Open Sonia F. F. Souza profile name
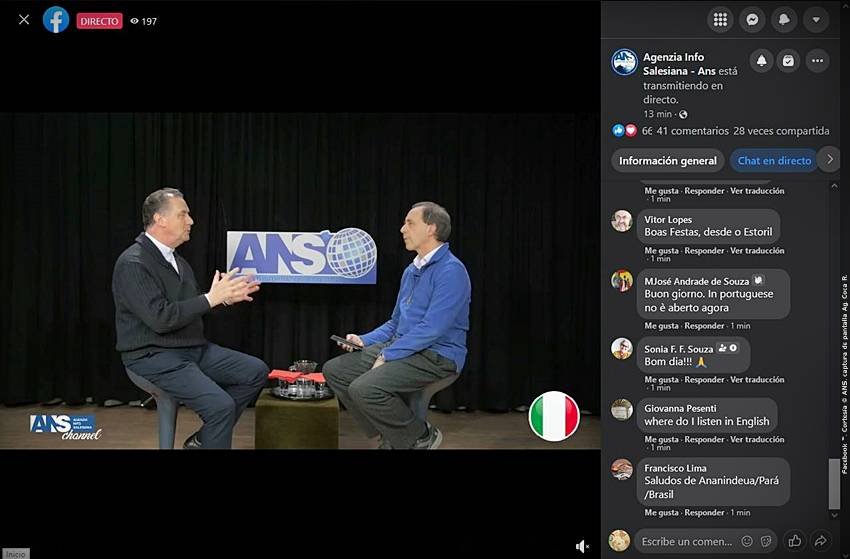Image resolution: width=850 pixels, height=559 pixels. (x=678, y=349)
